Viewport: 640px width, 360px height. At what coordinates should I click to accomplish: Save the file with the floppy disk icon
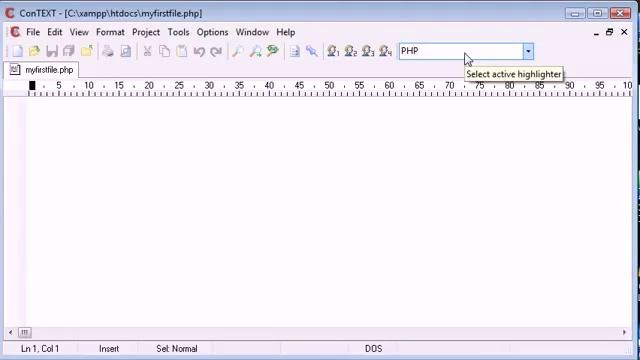coord(52,51)
